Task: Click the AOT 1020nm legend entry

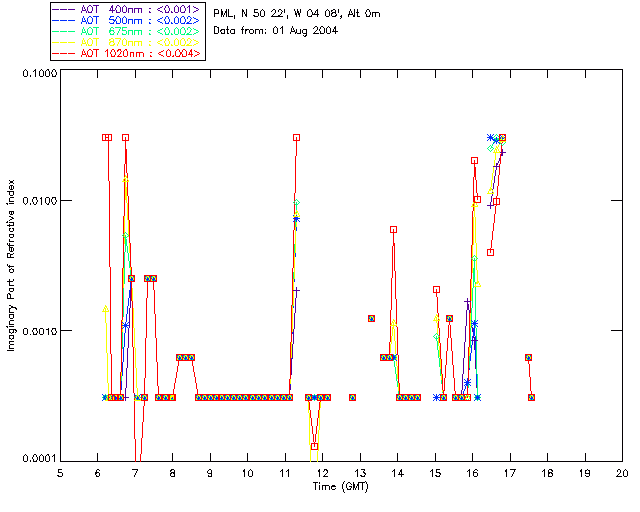Action: [127, 53]
